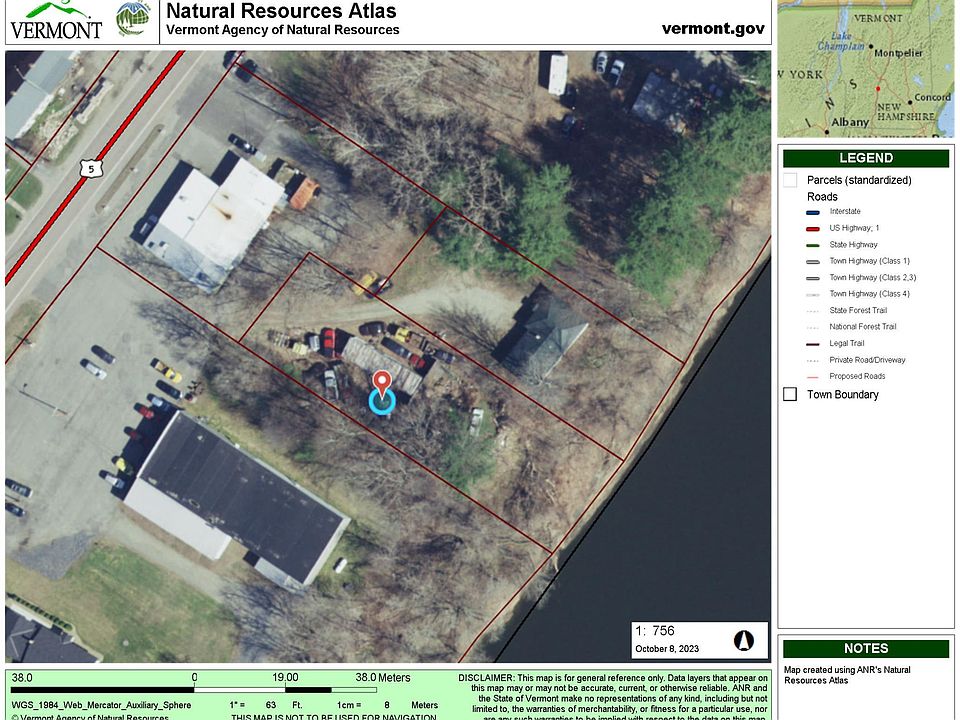Click the State Highway green line symbol

coord(813,246)
